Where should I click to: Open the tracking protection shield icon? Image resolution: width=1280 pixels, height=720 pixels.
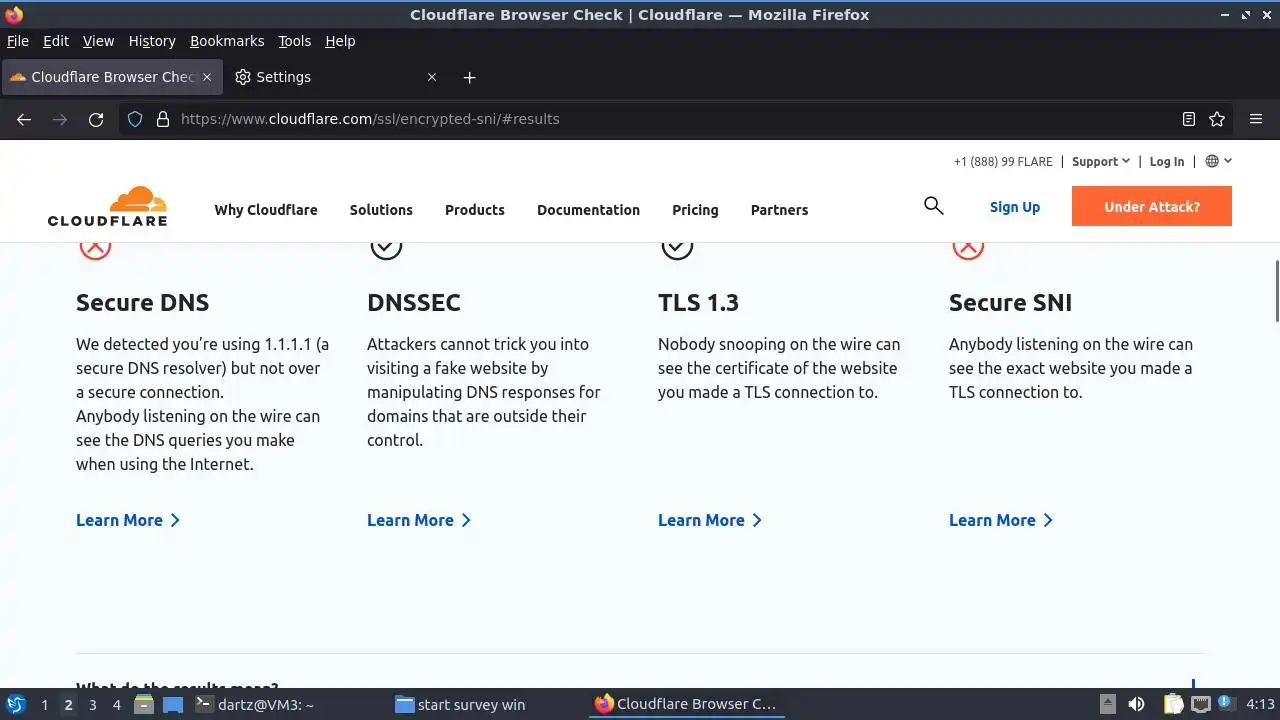click(135, 119)
